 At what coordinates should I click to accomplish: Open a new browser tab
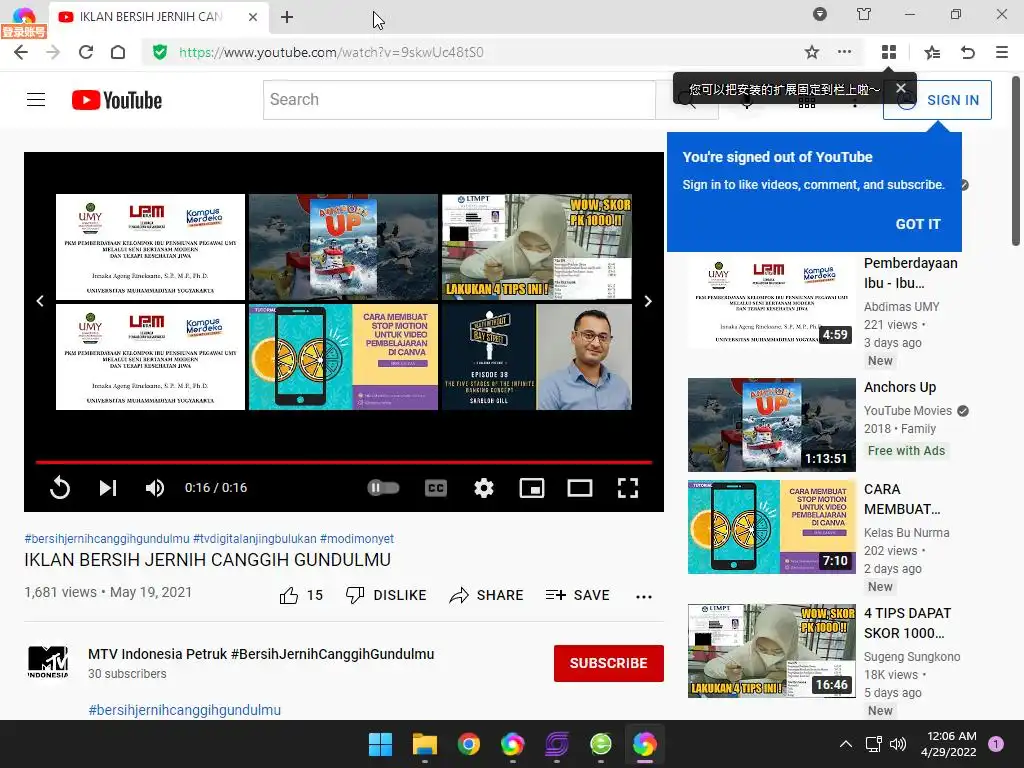click(x=287, y=17)
